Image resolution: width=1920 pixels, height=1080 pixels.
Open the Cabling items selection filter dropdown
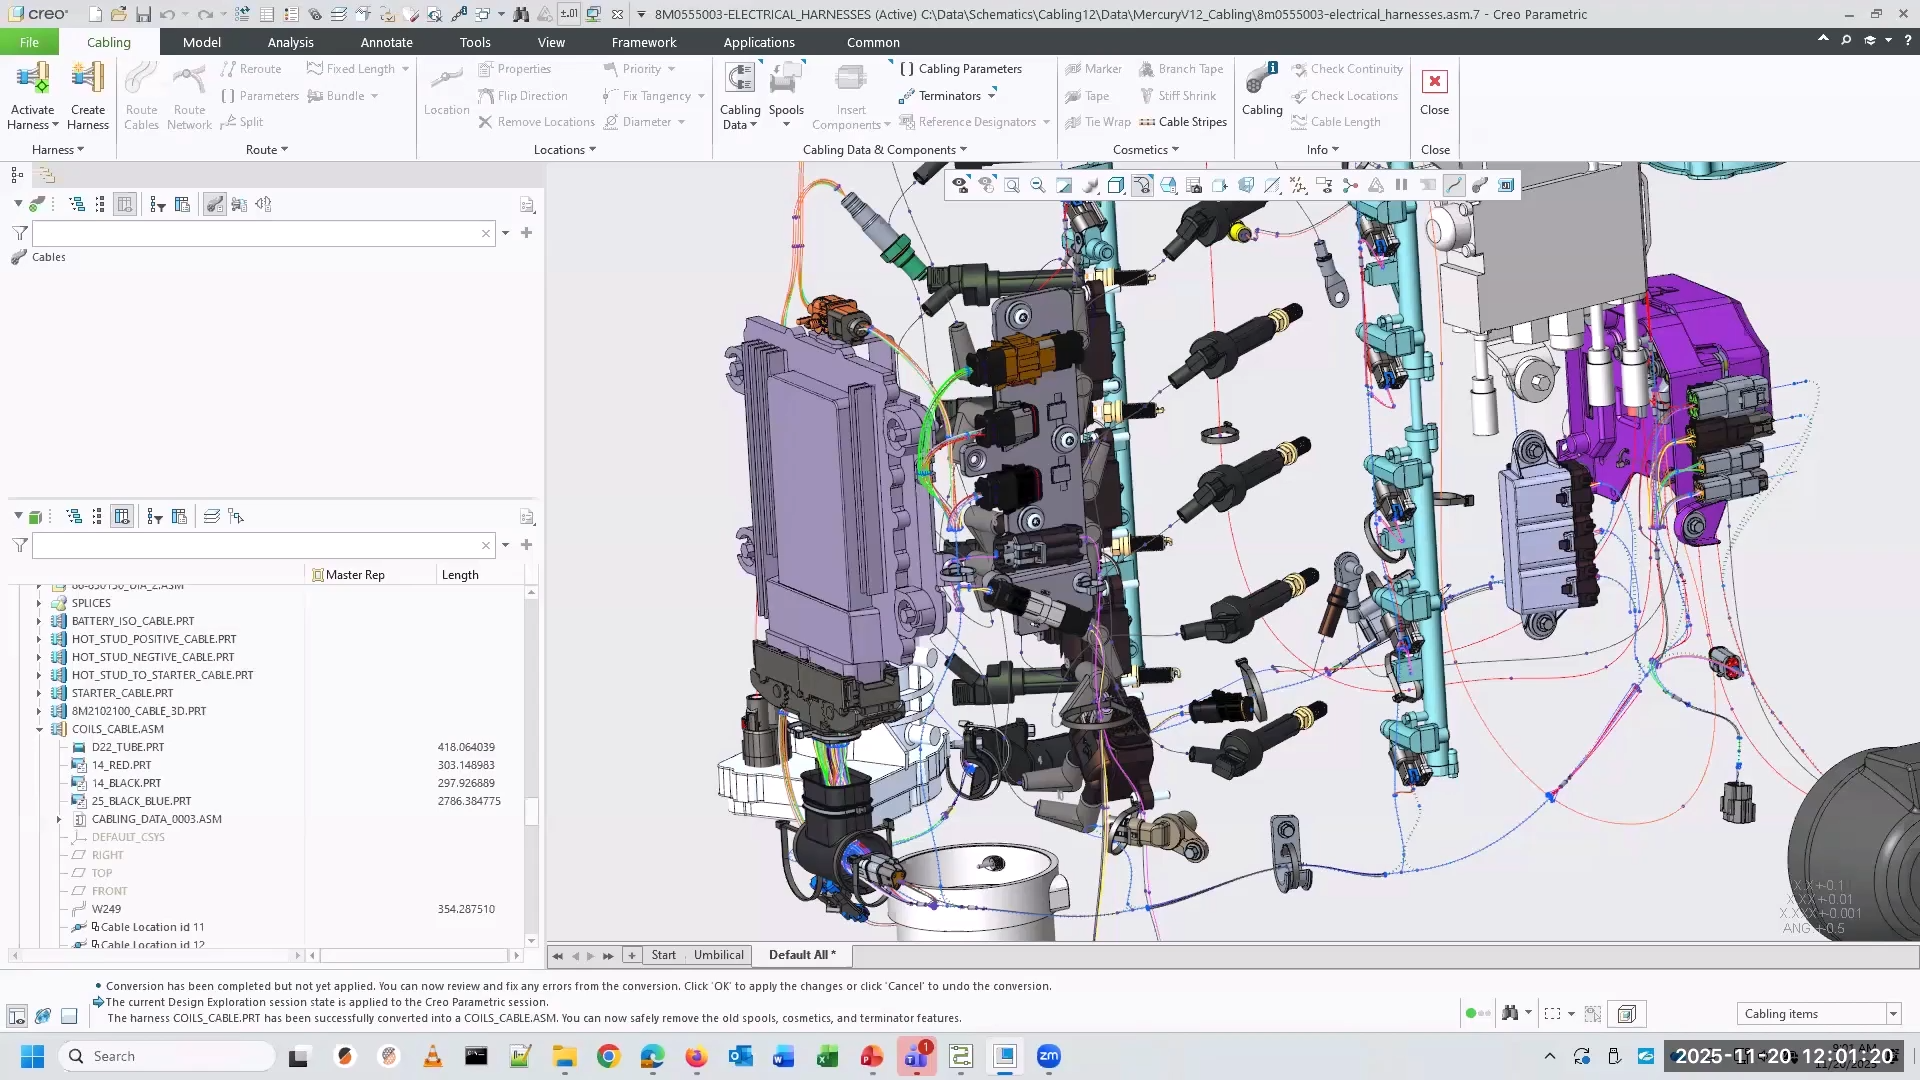pos(1893,1014)
